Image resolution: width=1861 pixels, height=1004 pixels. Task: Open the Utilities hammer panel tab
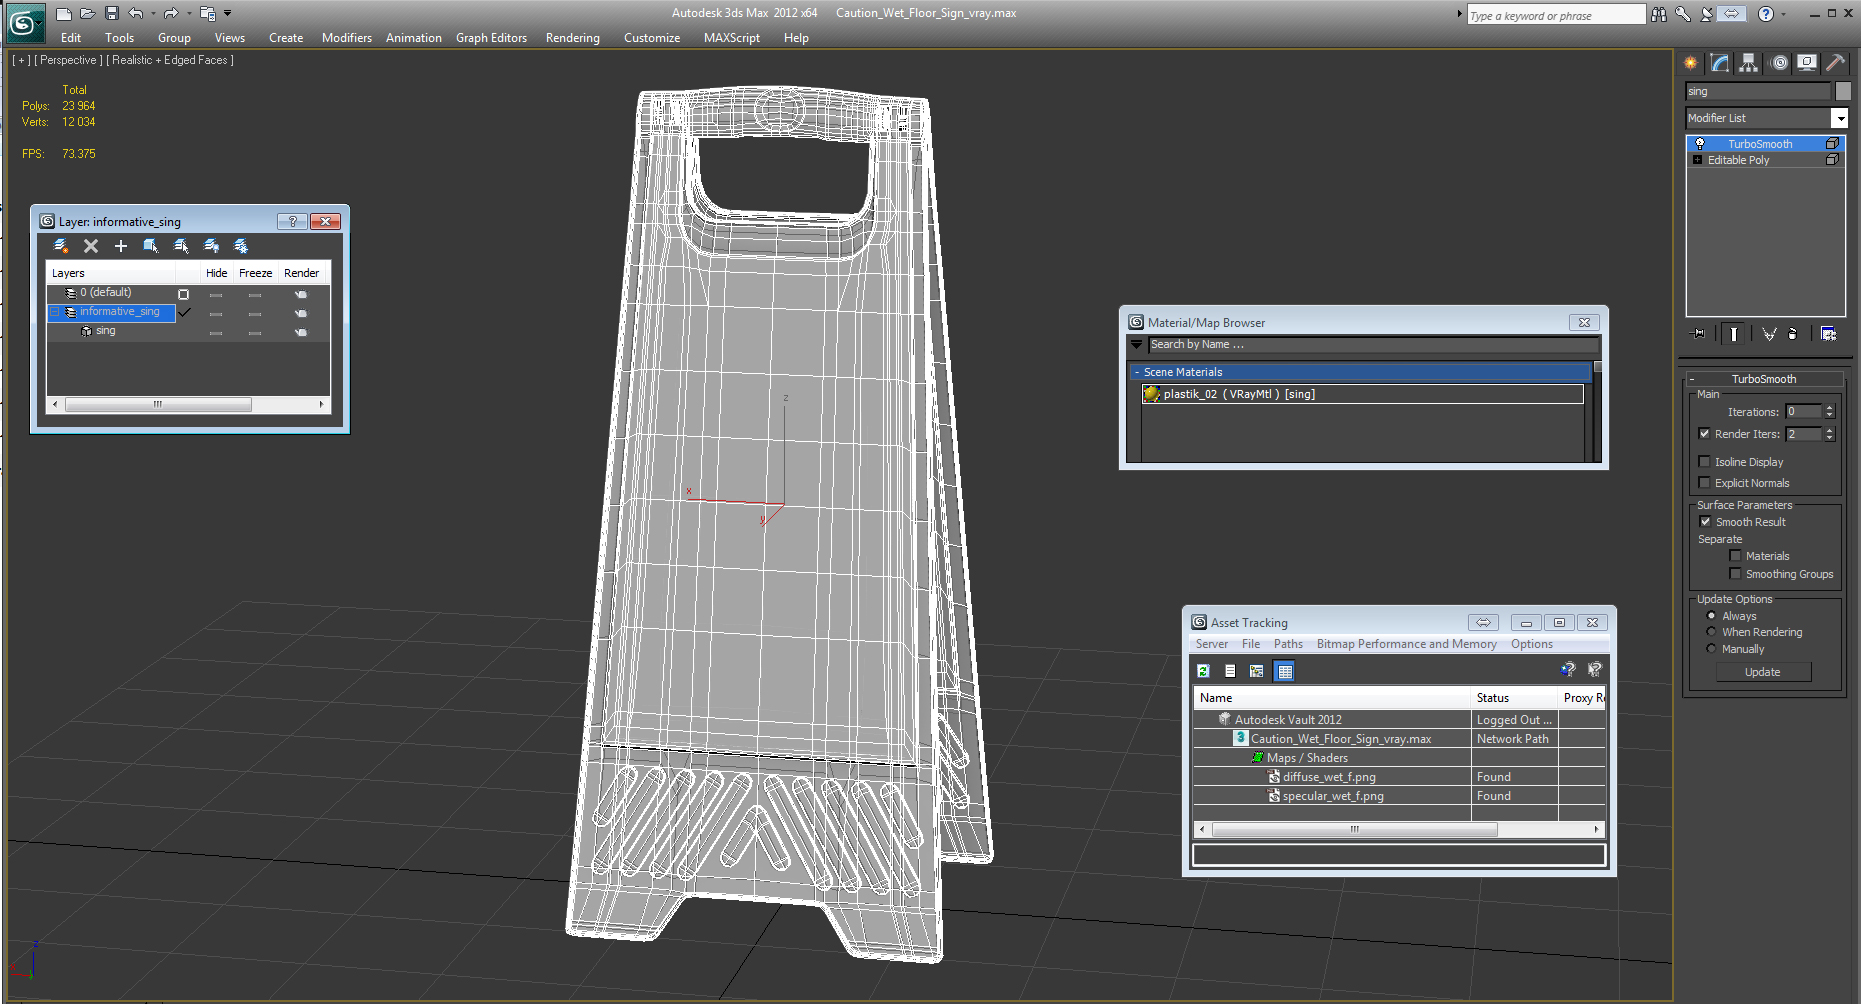1835,62
